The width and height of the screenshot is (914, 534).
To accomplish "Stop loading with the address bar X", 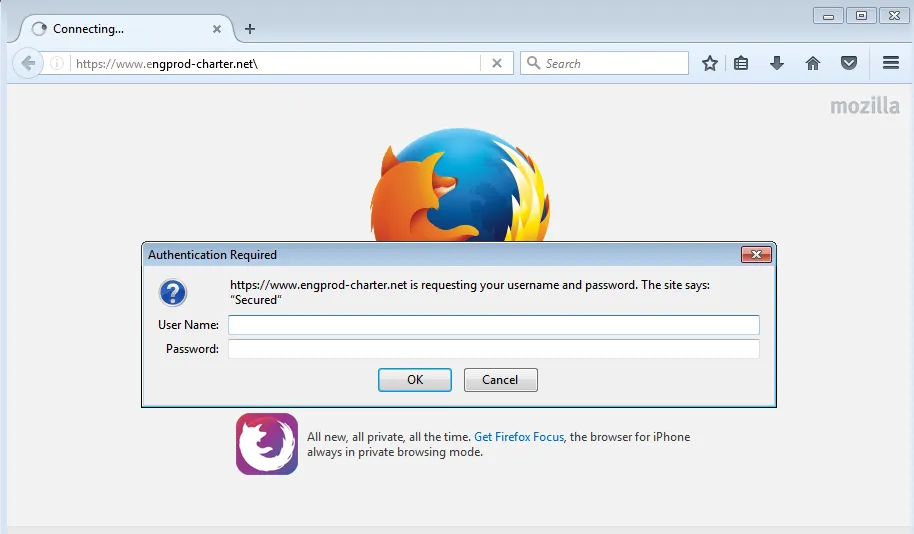I will (x=497, y=63).
